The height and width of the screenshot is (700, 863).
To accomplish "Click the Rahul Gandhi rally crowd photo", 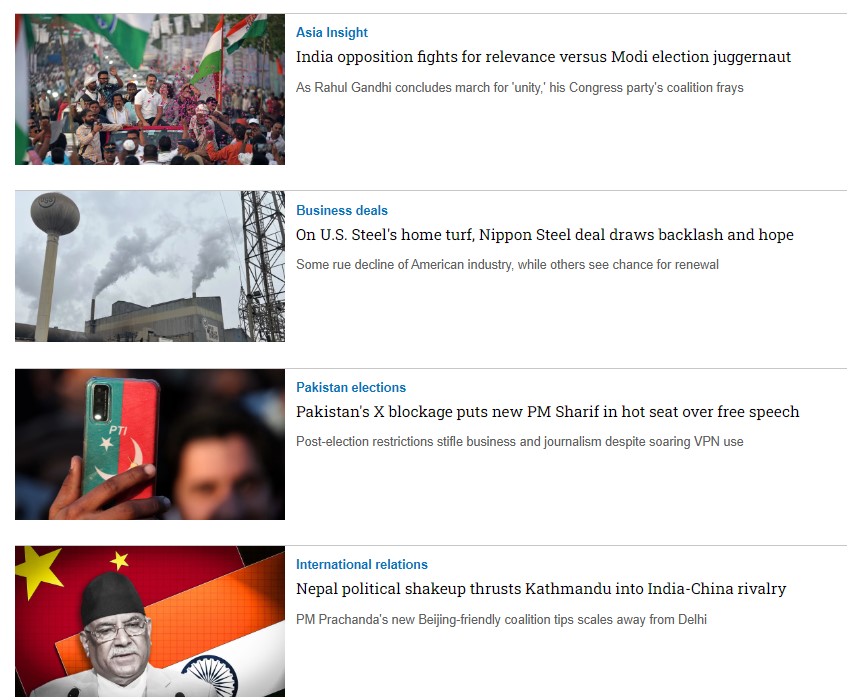I will (x=150, y=89).
